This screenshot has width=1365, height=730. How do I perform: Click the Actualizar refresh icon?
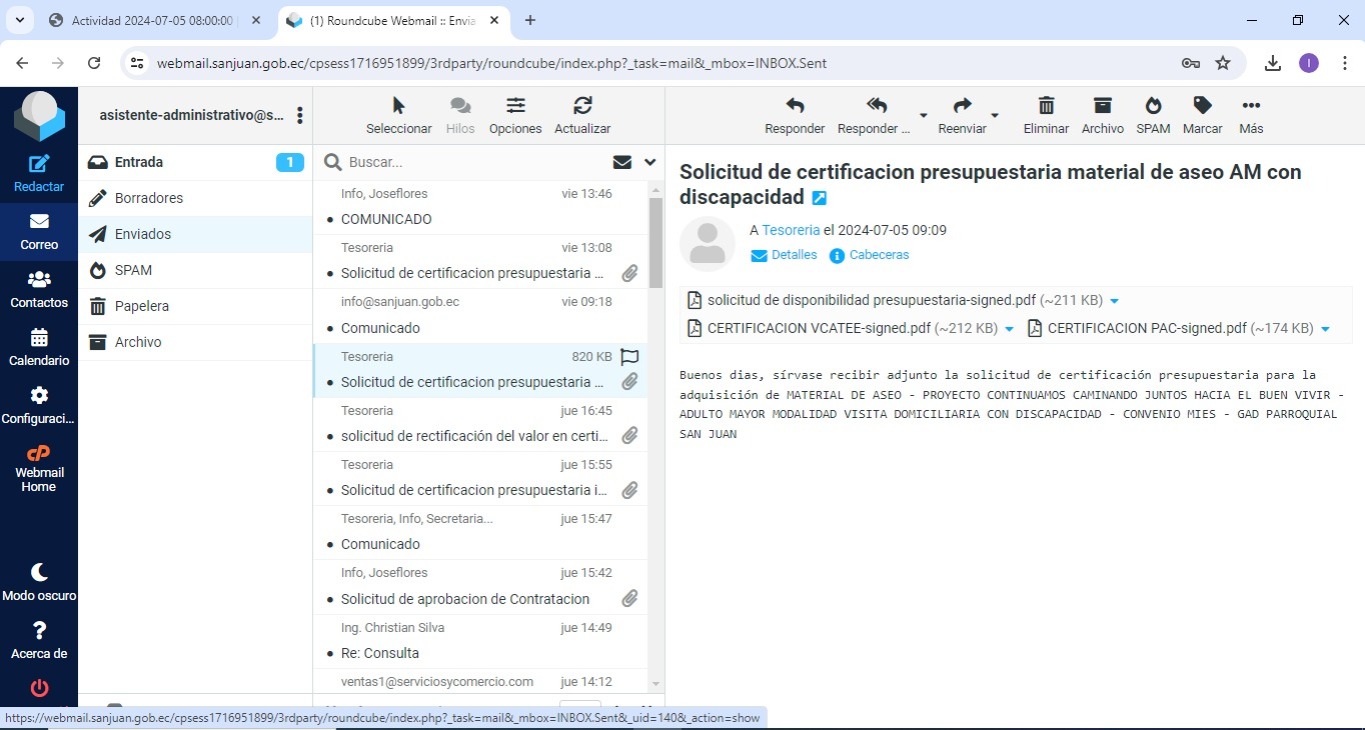[582, 106]
